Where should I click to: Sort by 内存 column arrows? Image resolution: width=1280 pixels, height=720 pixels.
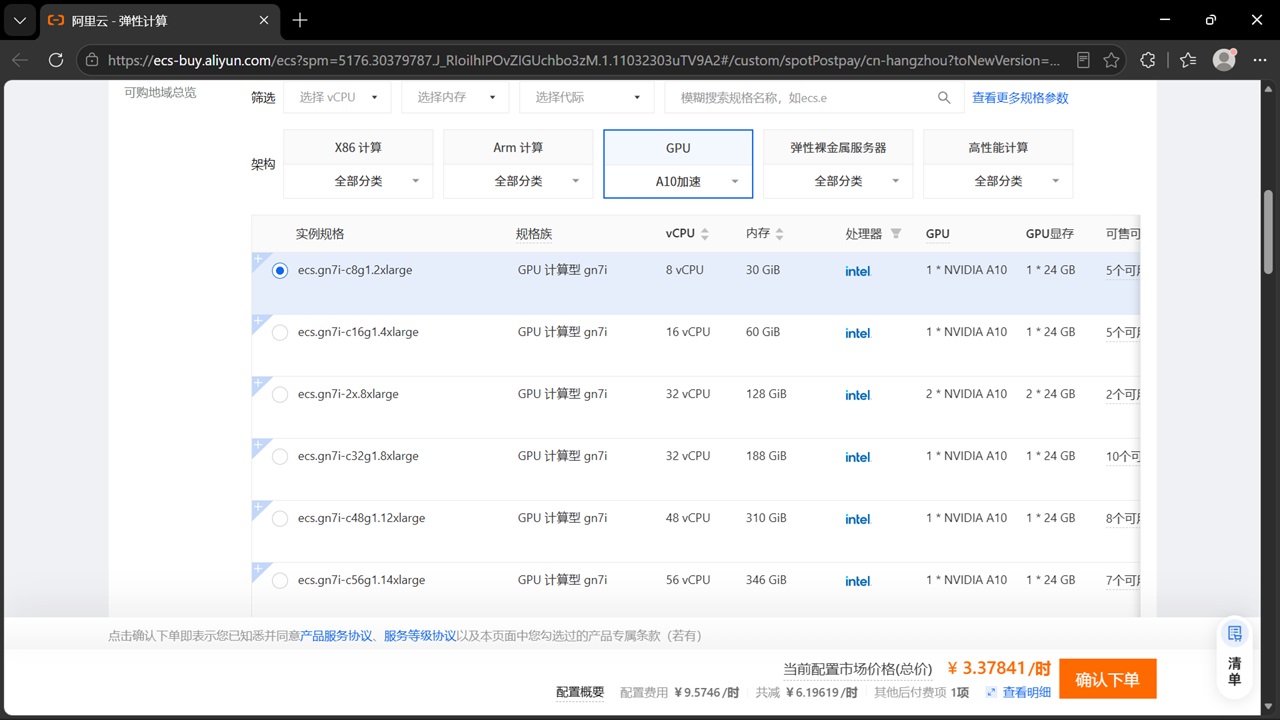(780, 234)
